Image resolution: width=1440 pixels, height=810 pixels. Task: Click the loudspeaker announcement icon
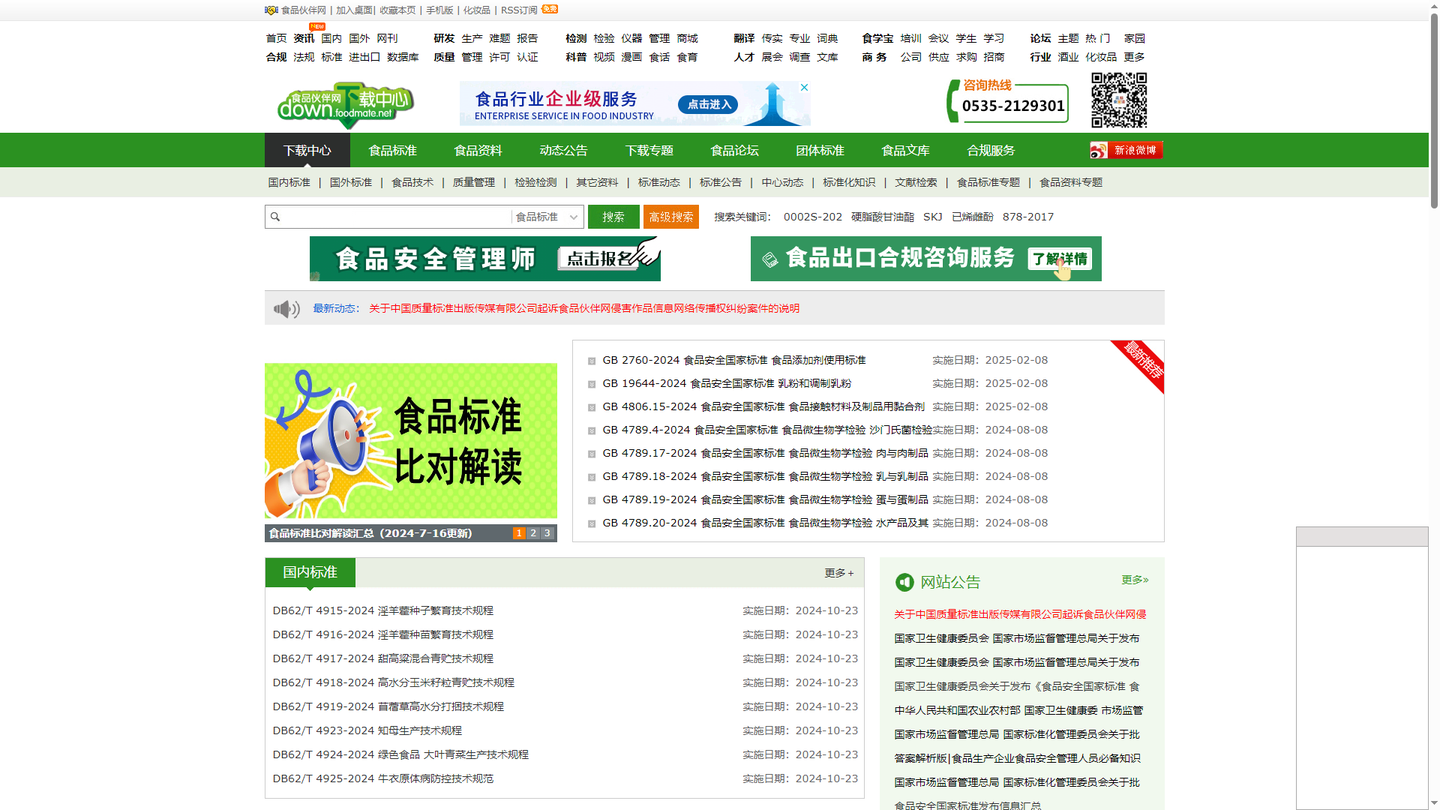coord(287,309)
